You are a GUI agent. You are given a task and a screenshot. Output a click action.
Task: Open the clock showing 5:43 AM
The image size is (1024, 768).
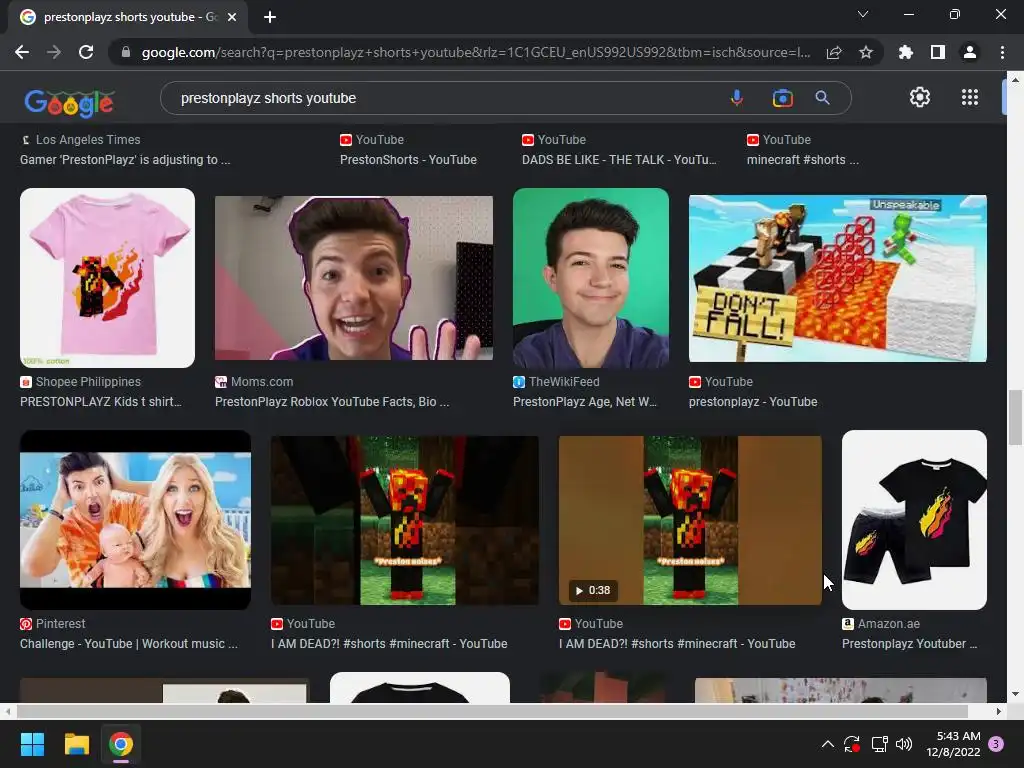pyautogui.click(x=953, y=744)
